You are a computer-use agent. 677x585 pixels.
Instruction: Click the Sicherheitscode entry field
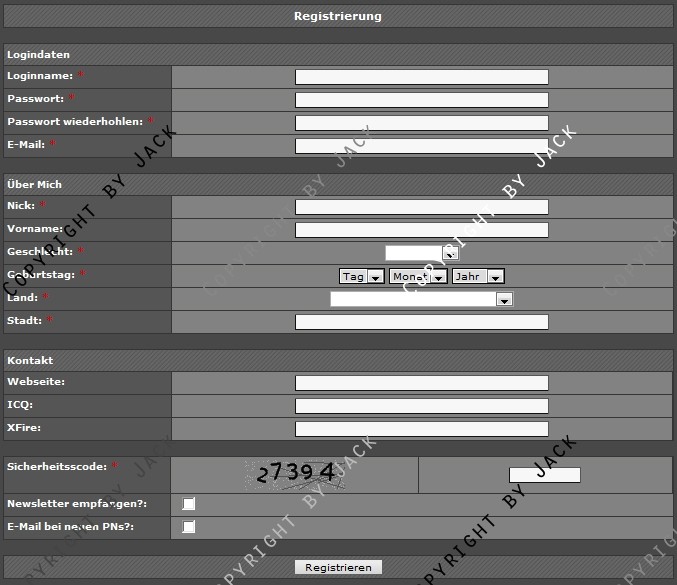pyautogui.click(x=544, y=475)
